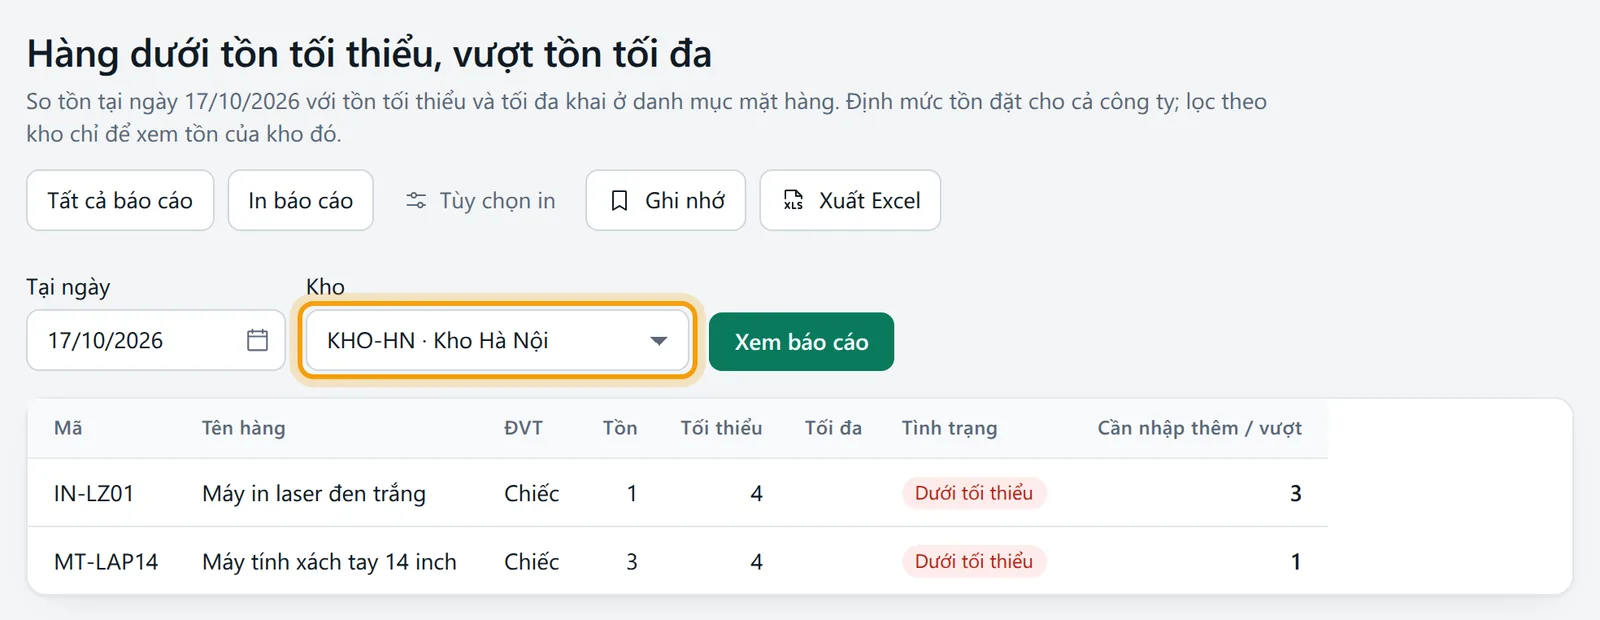Click the sliders icon for Tùy chọn in

point(416,201)
